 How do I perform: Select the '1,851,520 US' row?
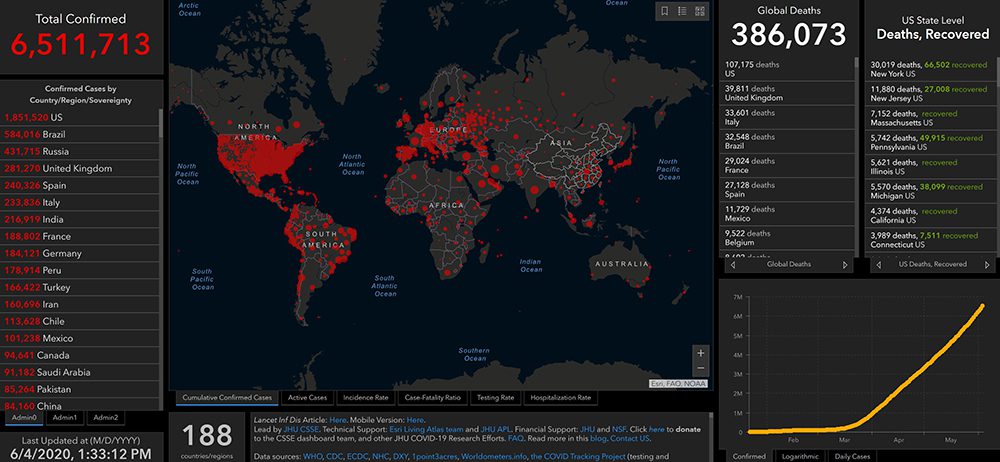click(x=80, y=117)
